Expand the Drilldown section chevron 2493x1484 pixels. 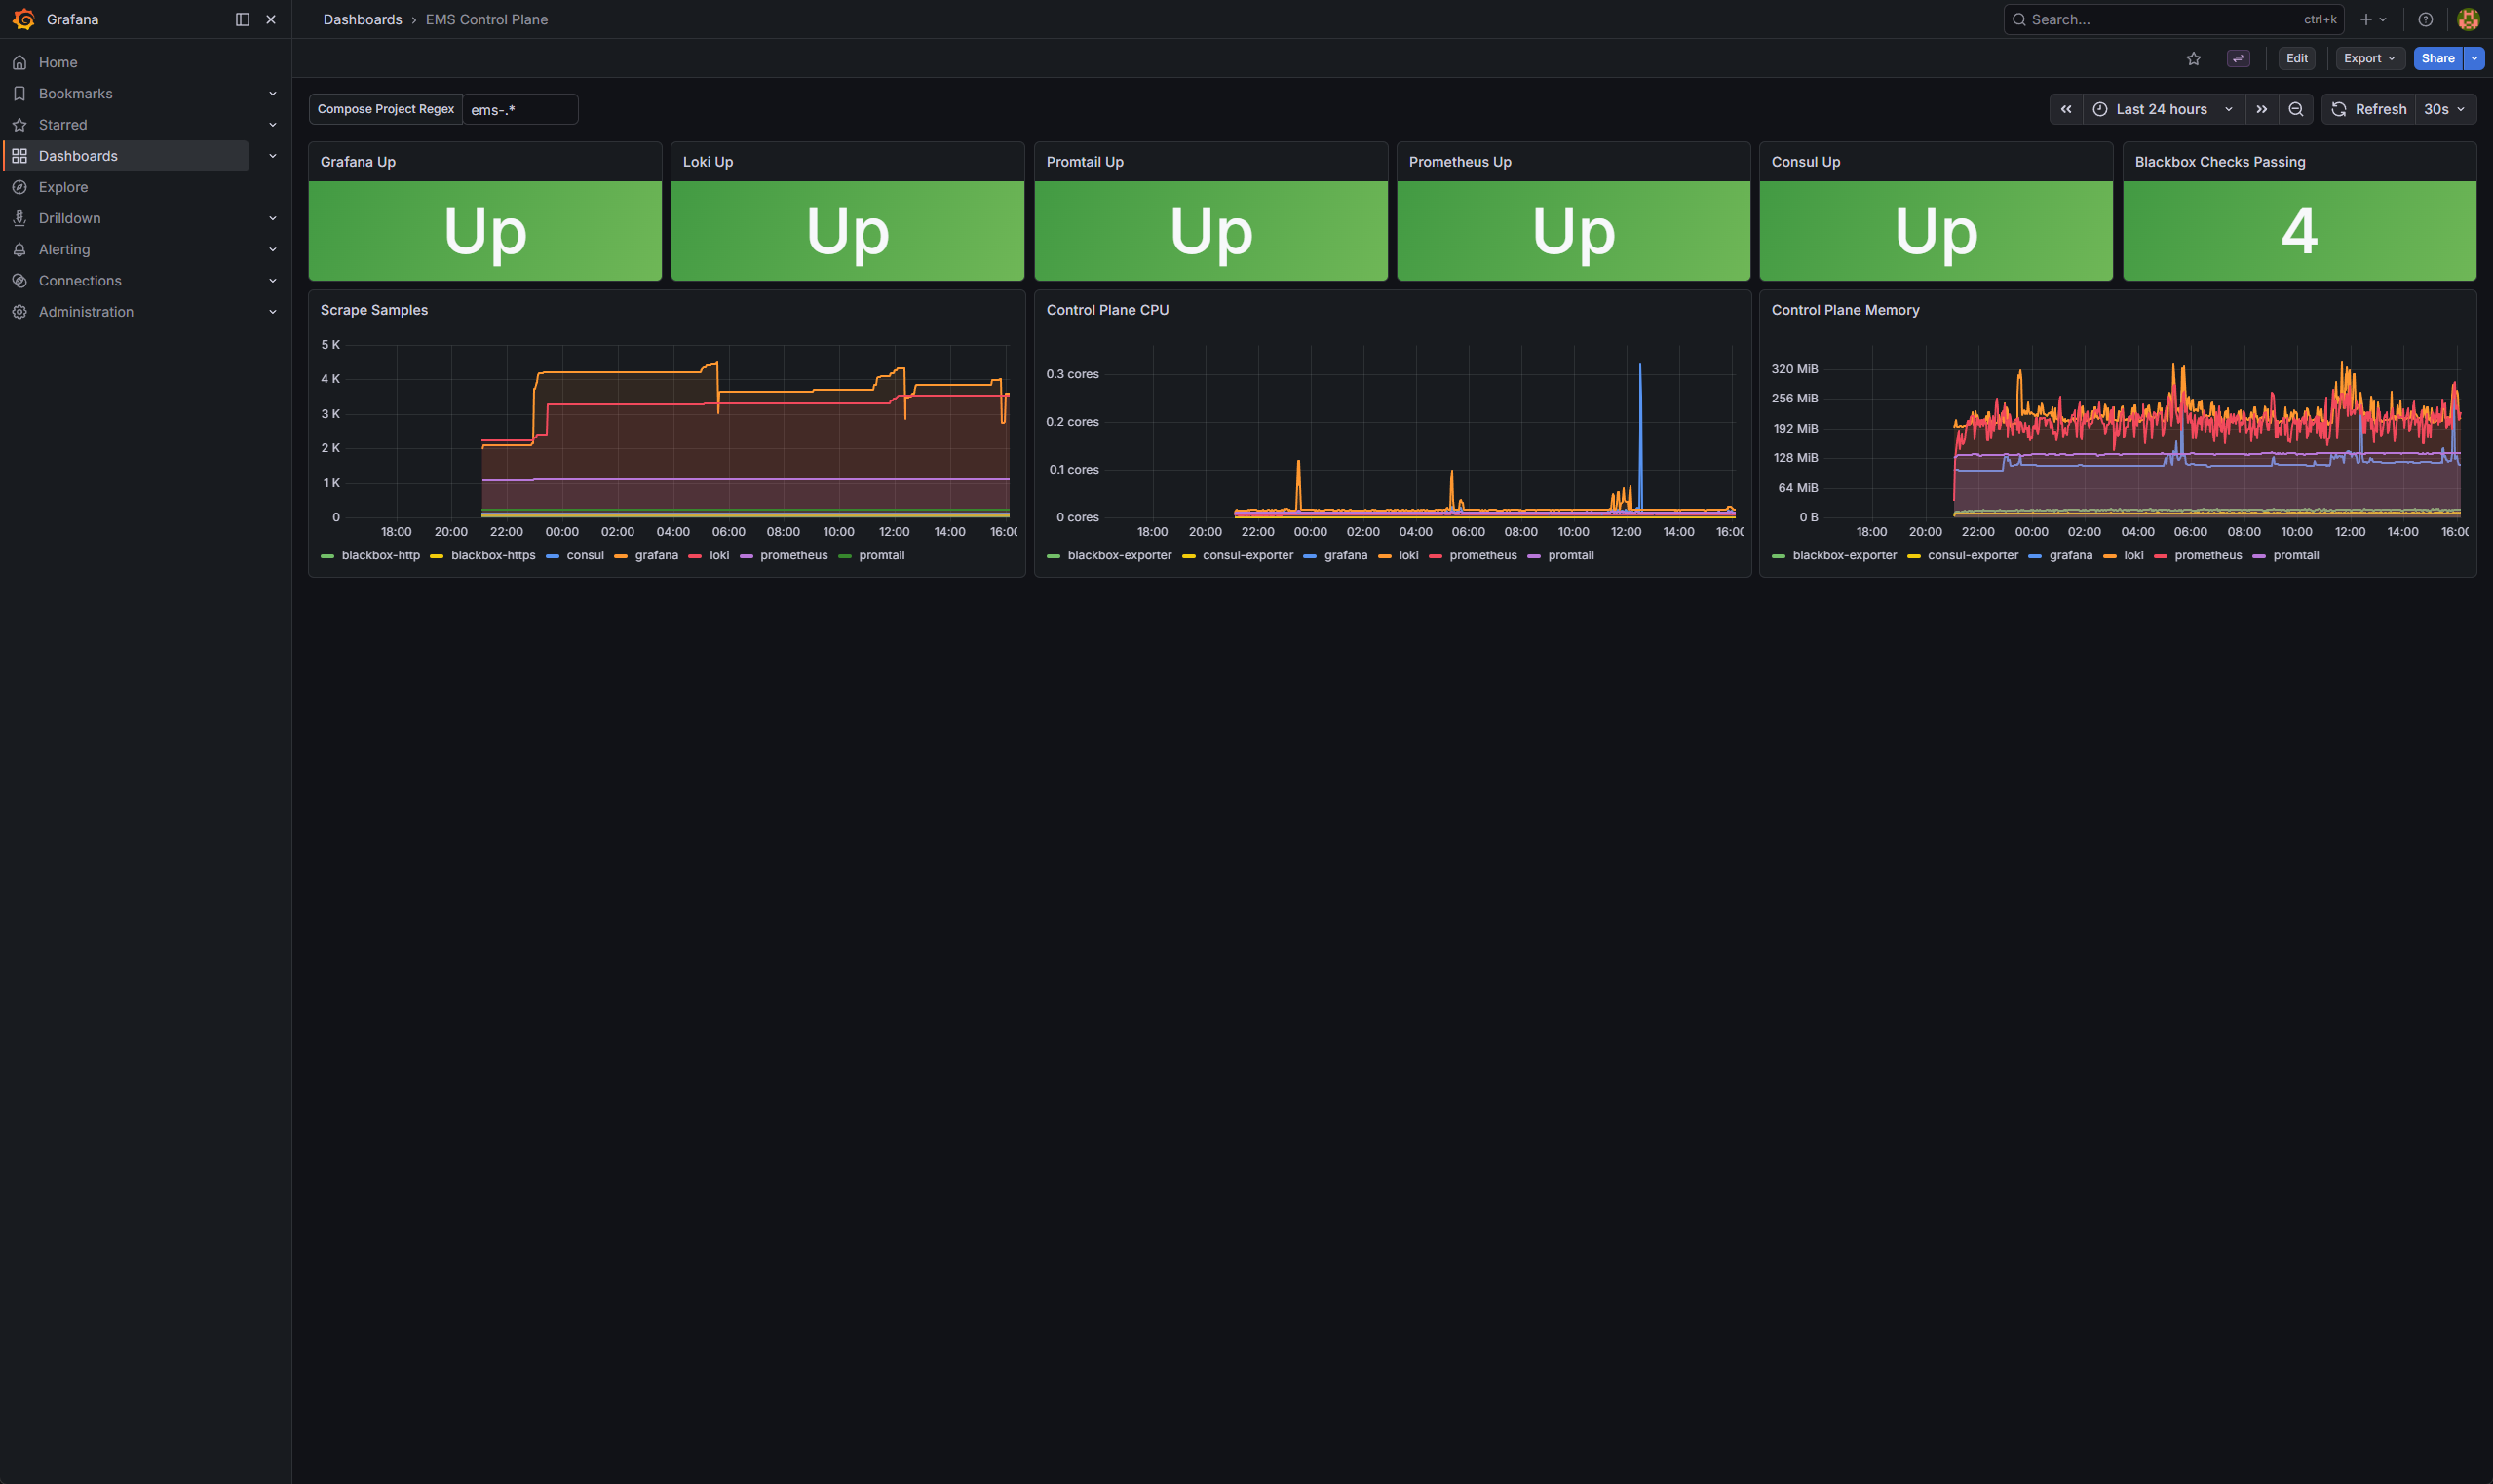tap(272, 218)
